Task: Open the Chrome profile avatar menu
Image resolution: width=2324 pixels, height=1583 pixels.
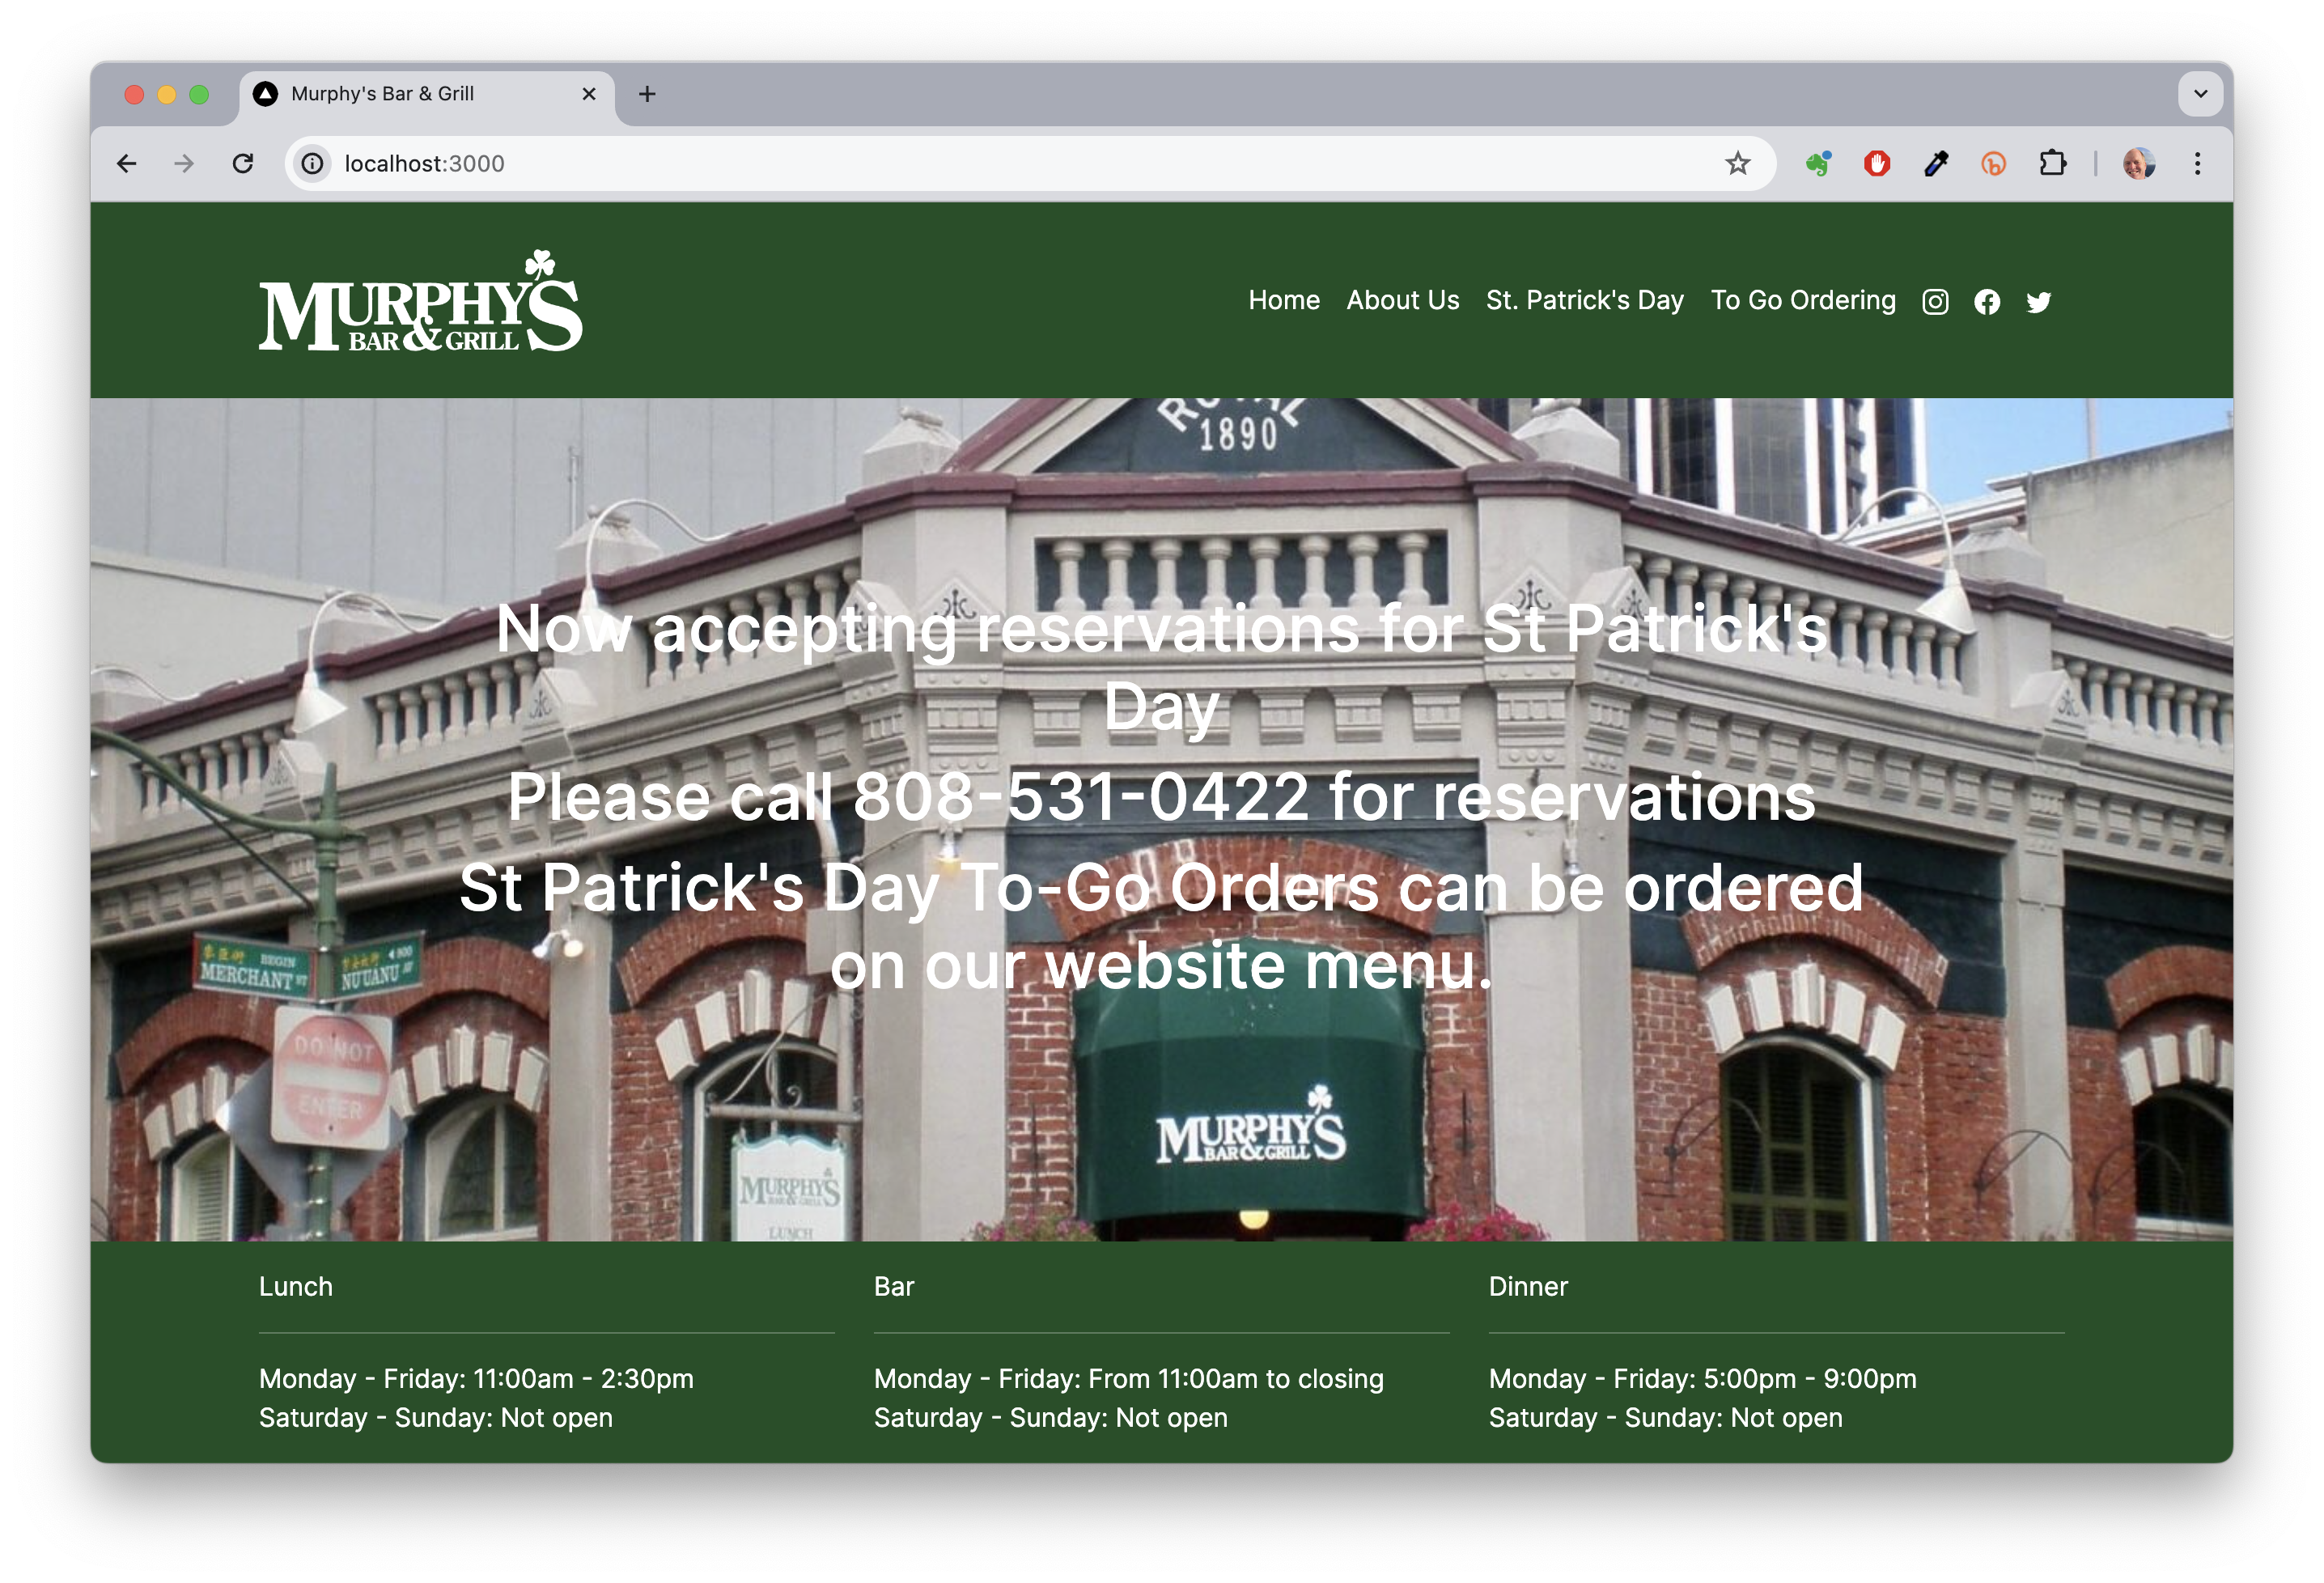Action: click(x=2138, y=163)
